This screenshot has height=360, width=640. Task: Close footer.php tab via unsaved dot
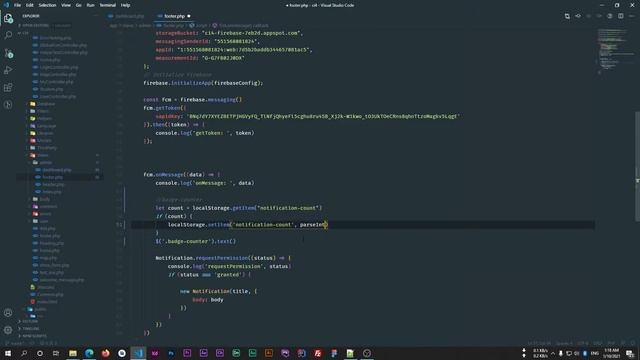pyautogui.click(x=189, y=16)
